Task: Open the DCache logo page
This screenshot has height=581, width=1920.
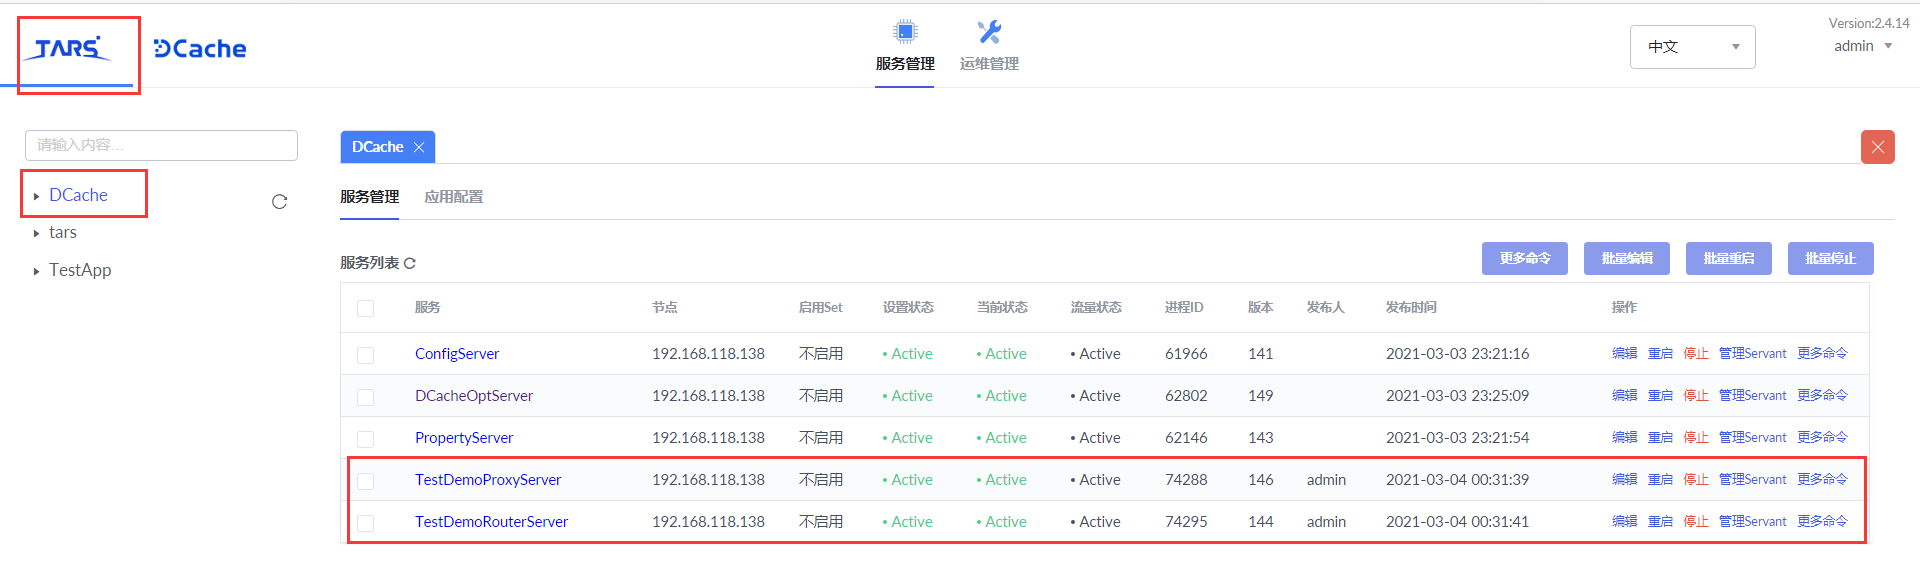Action: tap(200, 48)
